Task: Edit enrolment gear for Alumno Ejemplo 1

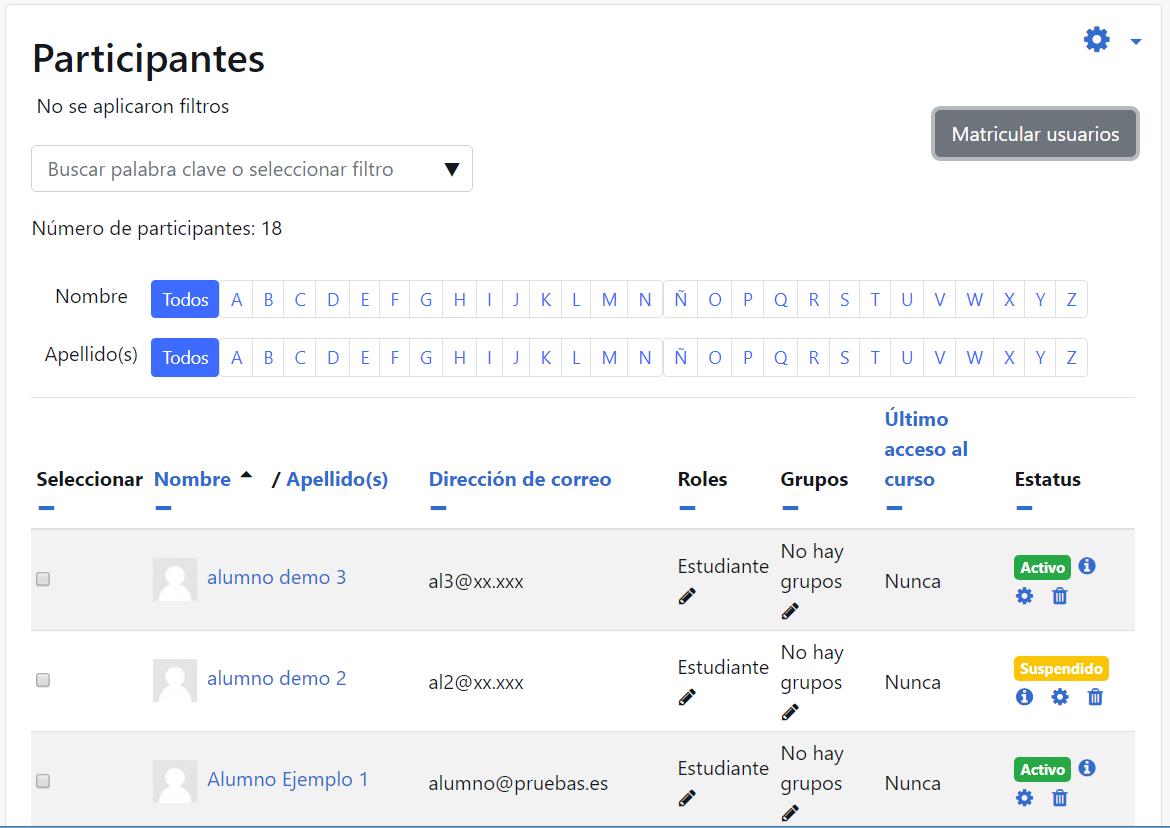Action: pos(1024,798)
